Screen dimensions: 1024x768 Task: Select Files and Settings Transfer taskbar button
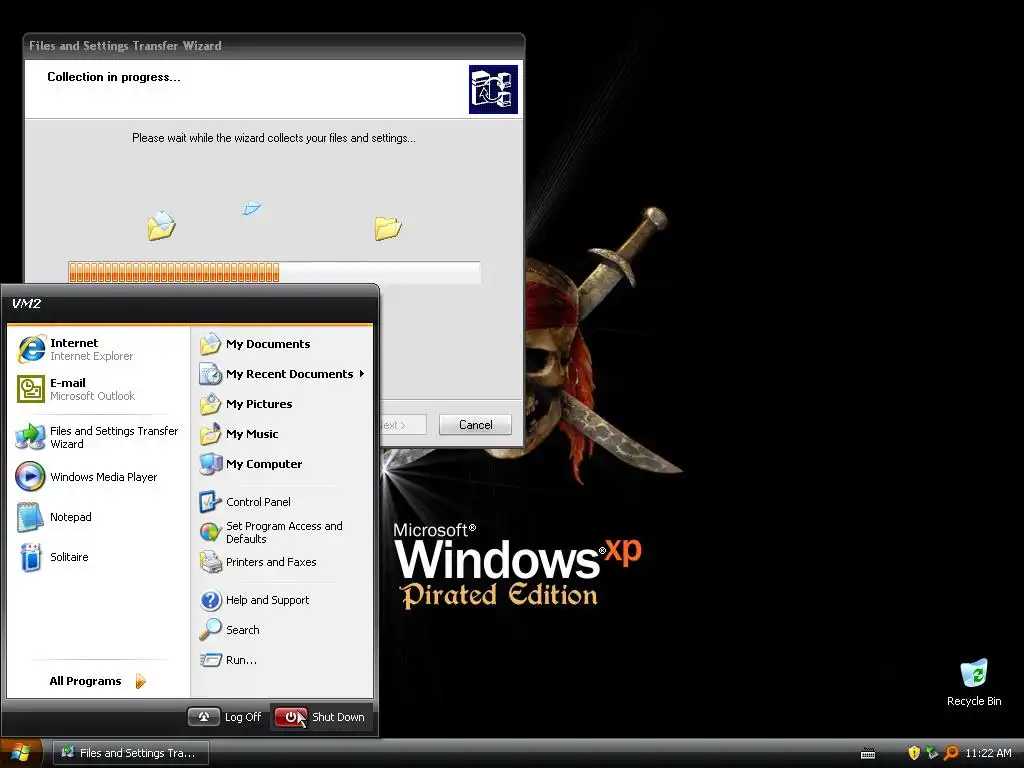(x=131, y=753)
